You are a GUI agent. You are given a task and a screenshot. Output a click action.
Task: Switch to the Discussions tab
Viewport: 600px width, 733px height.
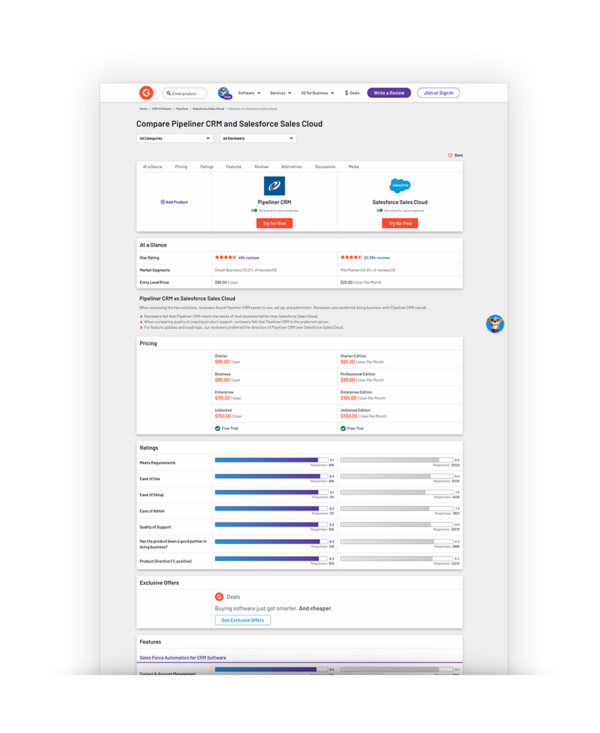[x=325, y=167]
